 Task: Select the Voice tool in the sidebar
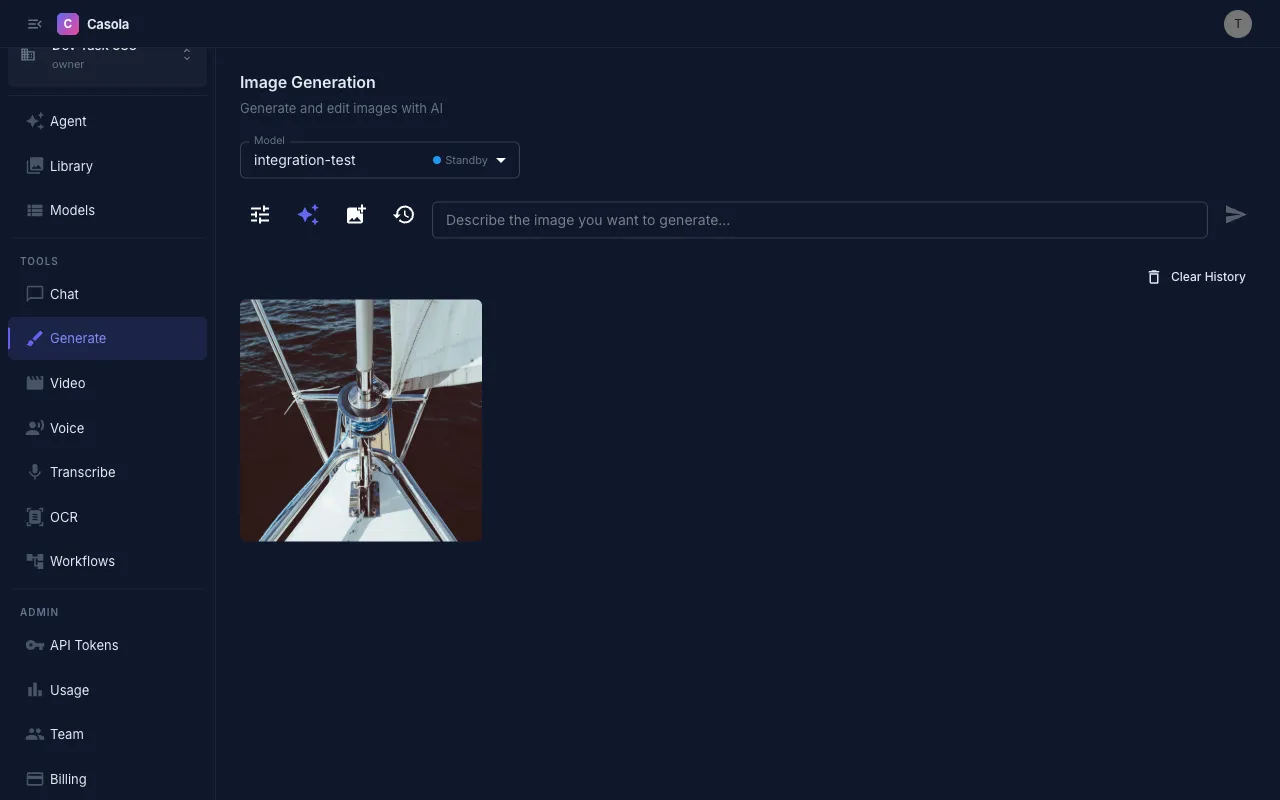point(66,427)
